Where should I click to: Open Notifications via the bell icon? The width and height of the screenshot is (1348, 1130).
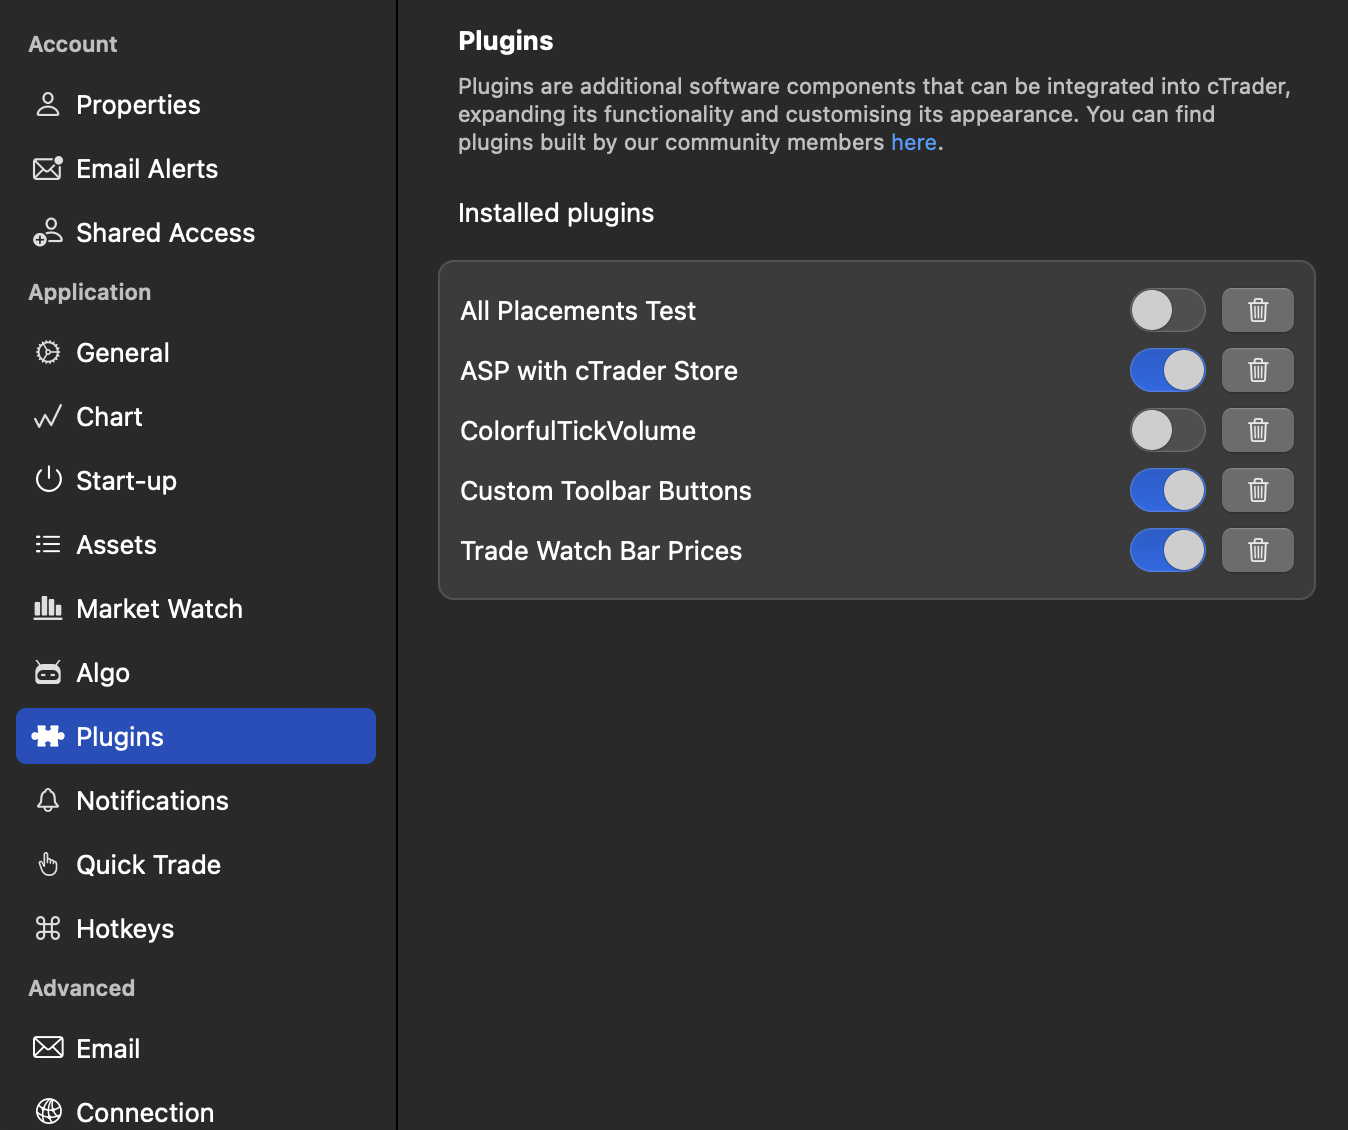click(47, 800)
